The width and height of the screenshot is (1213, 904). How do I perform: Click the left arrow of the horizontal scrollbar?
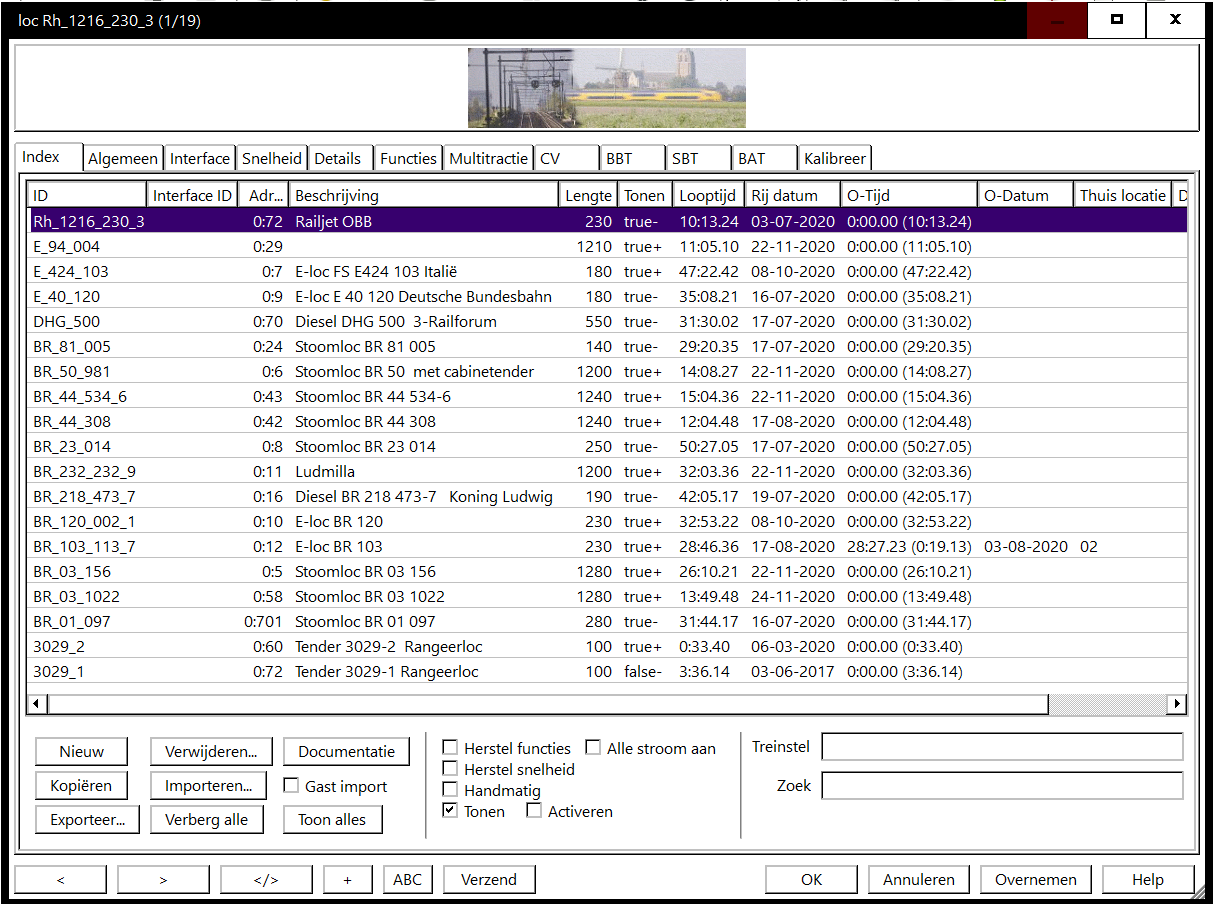tap(37, 704)
